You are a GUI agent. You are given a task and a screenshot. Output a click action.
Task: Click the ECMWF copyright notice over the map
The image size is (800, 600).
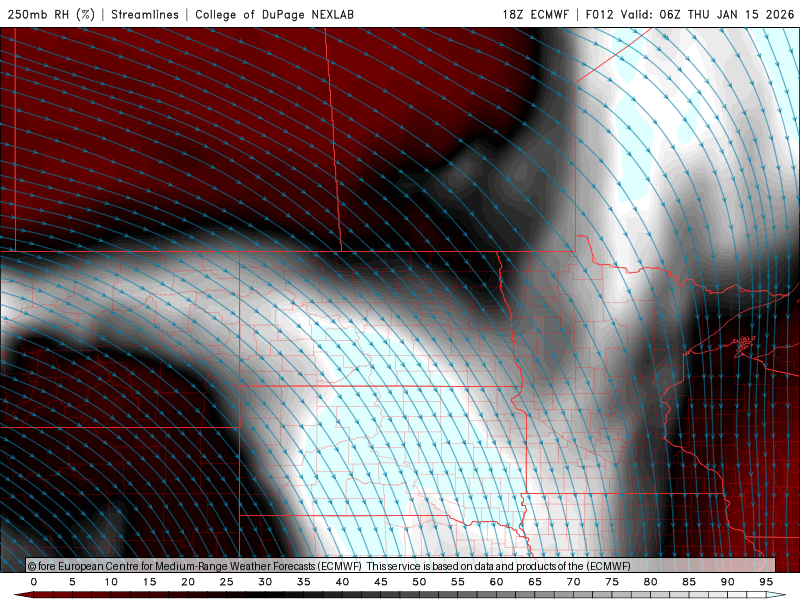click(x=329, y=566)
